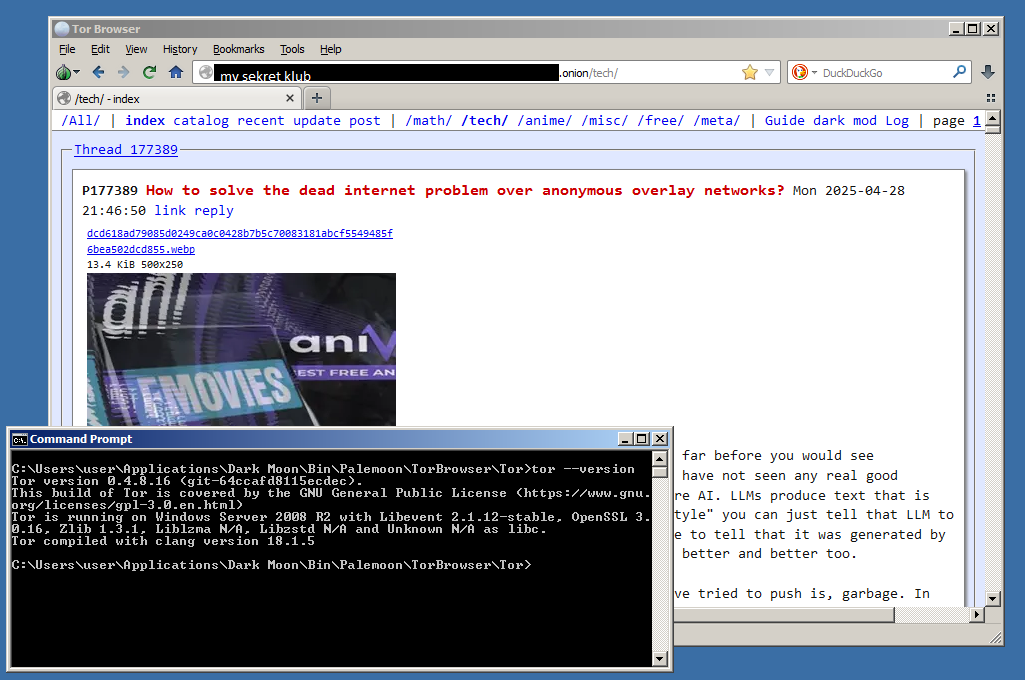Reload the page with the refresh icon

pyautogui.click(x=150, y=73)
